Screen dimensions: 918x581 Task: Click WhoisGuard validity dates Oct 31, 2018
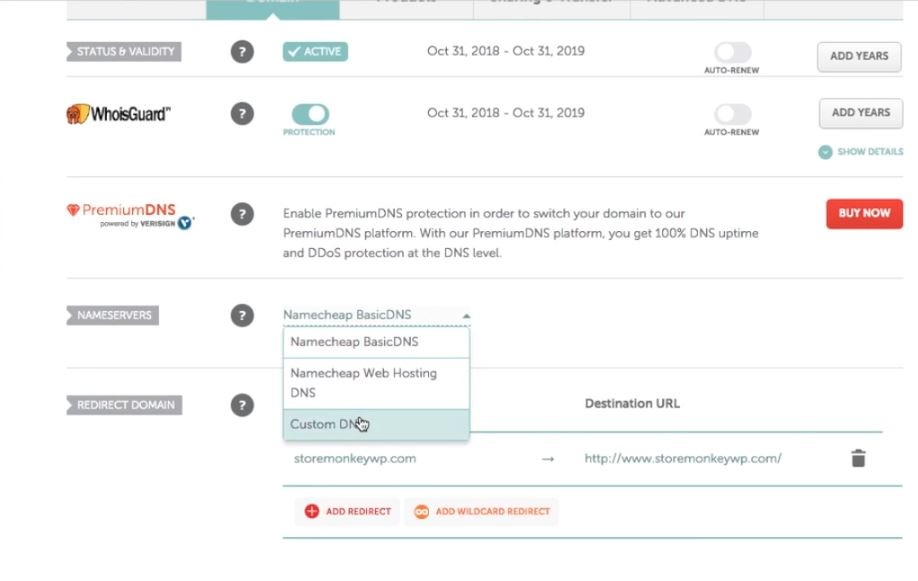pyautogui.click(x=506, y=113)
